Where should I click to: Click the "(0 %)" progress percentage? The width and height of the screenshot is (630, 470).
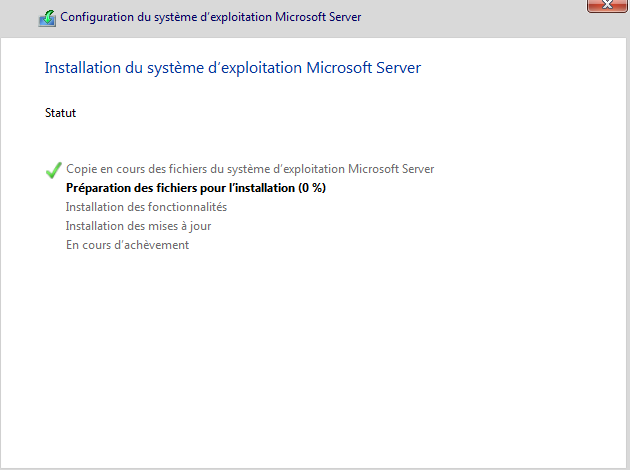click(x=312, y=188)
